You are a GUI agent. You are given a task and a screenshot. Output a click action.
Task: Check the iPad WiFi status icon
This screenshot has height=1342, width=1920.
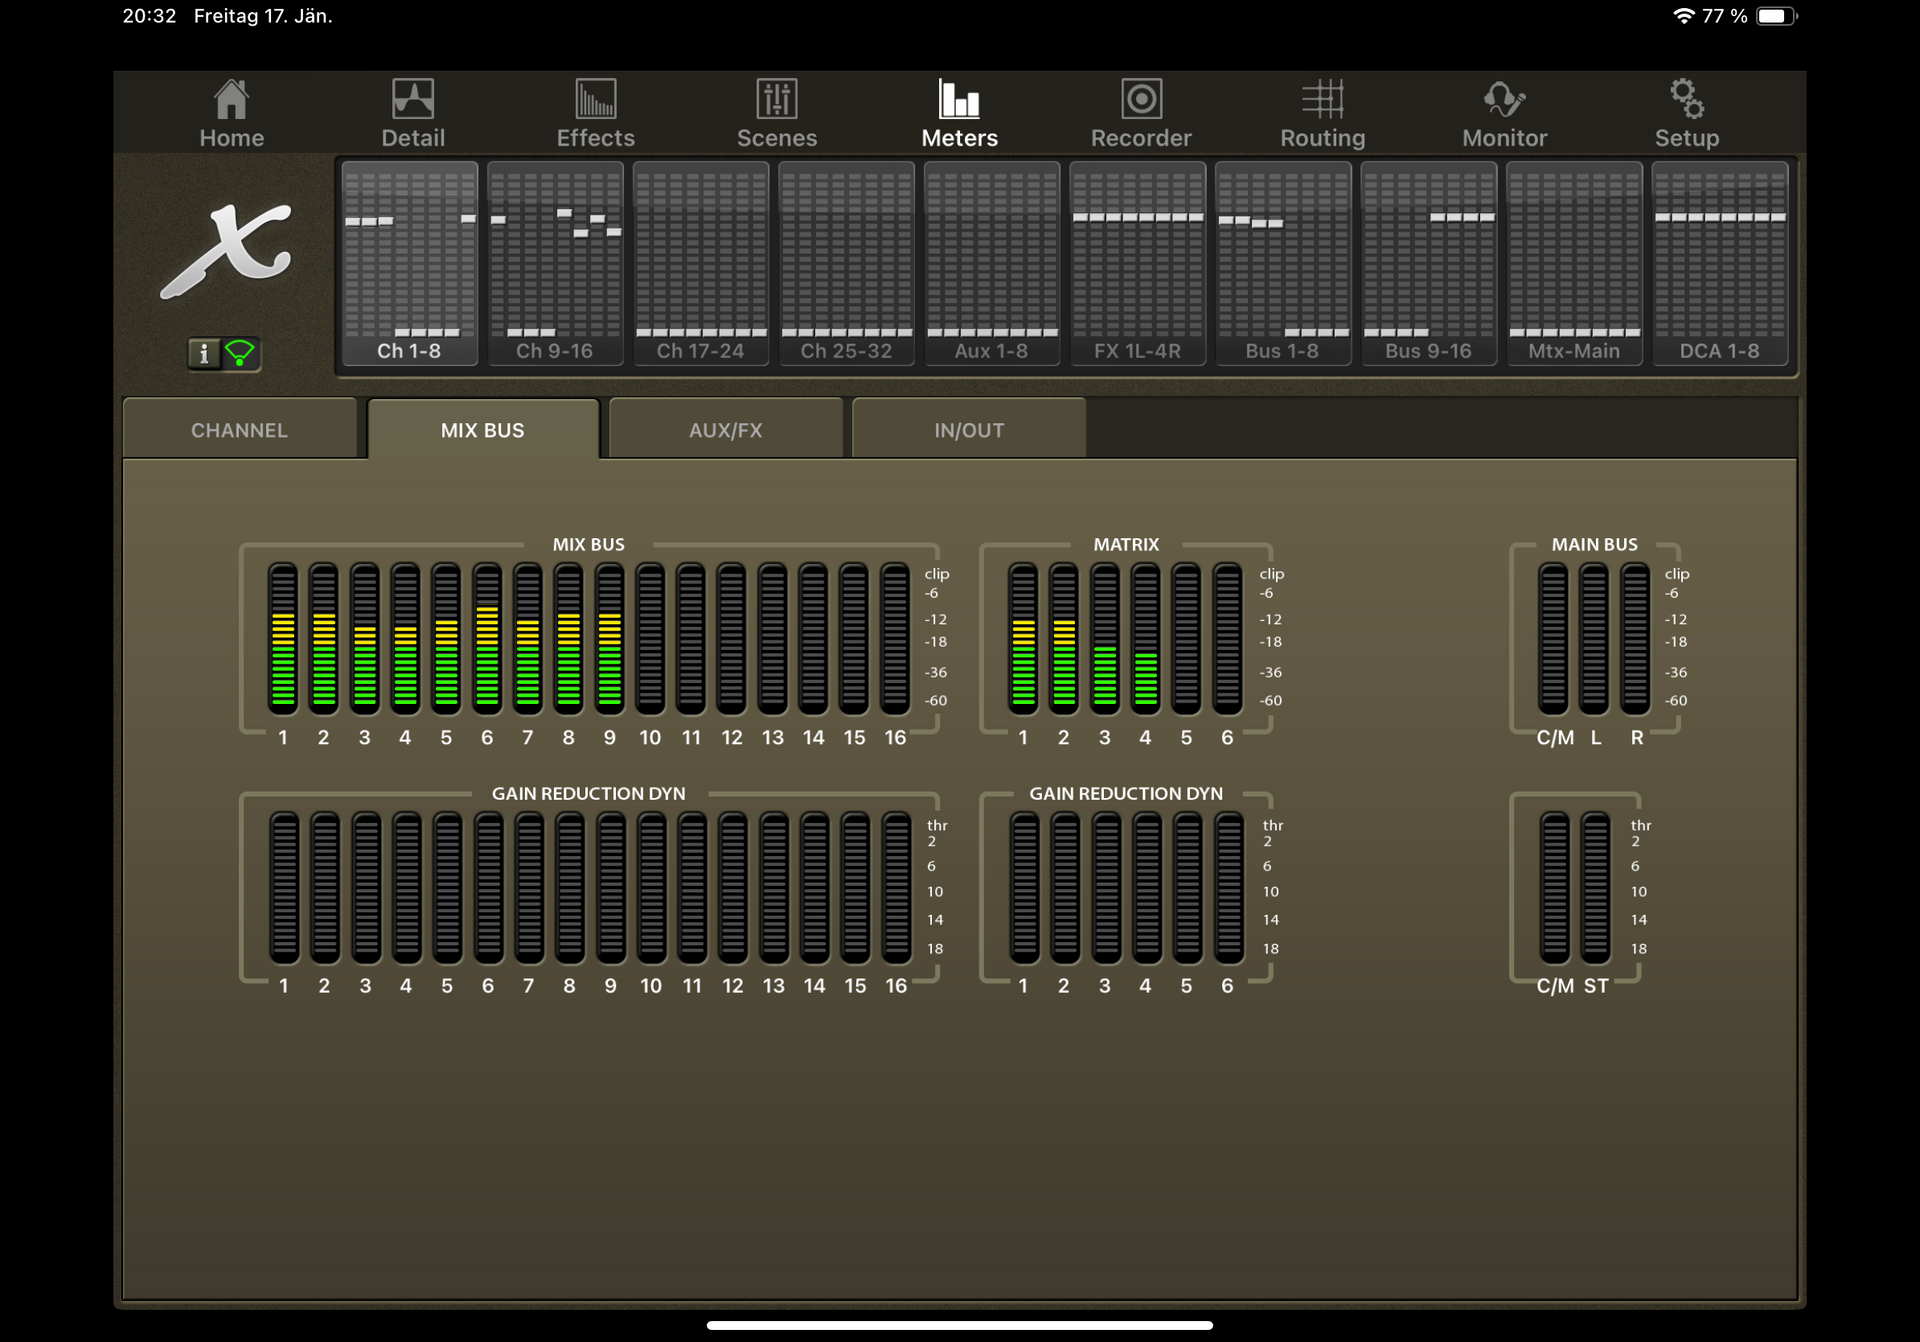coord(1684,16)
